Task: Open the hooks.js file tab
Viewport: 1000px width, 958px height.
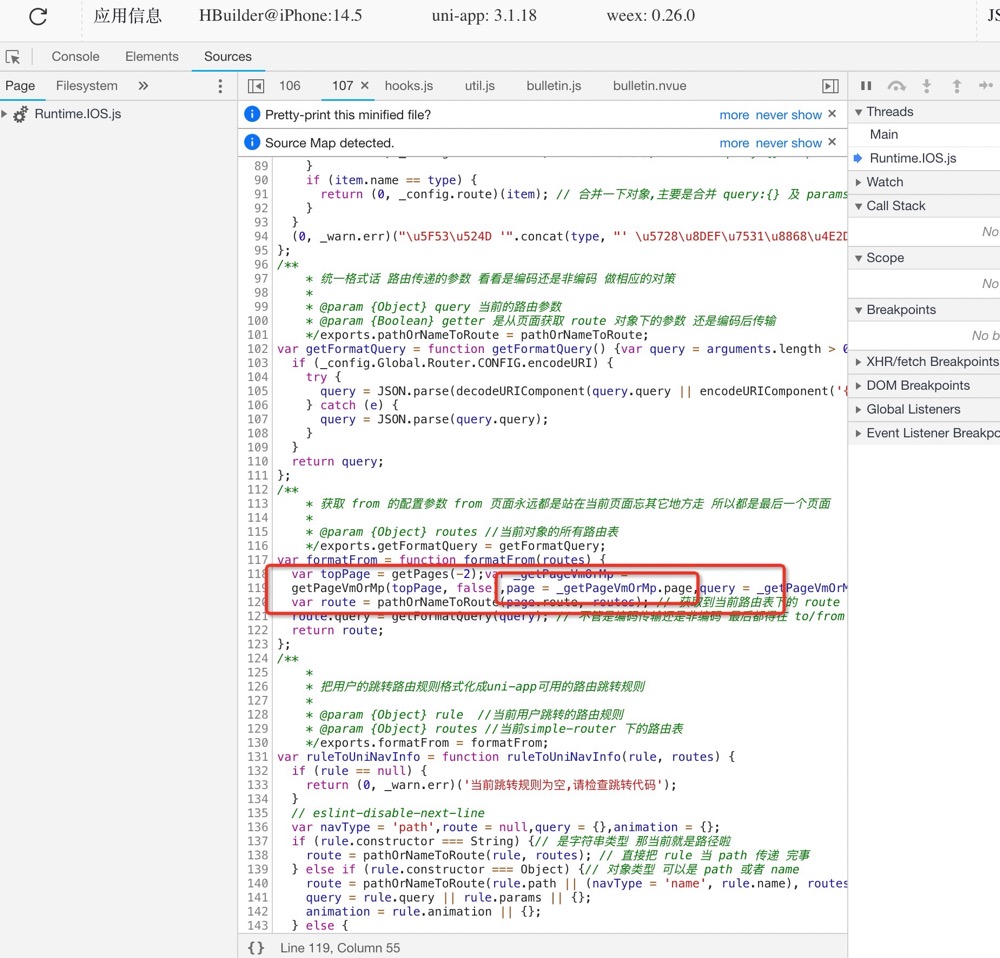Action: (408, 86)
